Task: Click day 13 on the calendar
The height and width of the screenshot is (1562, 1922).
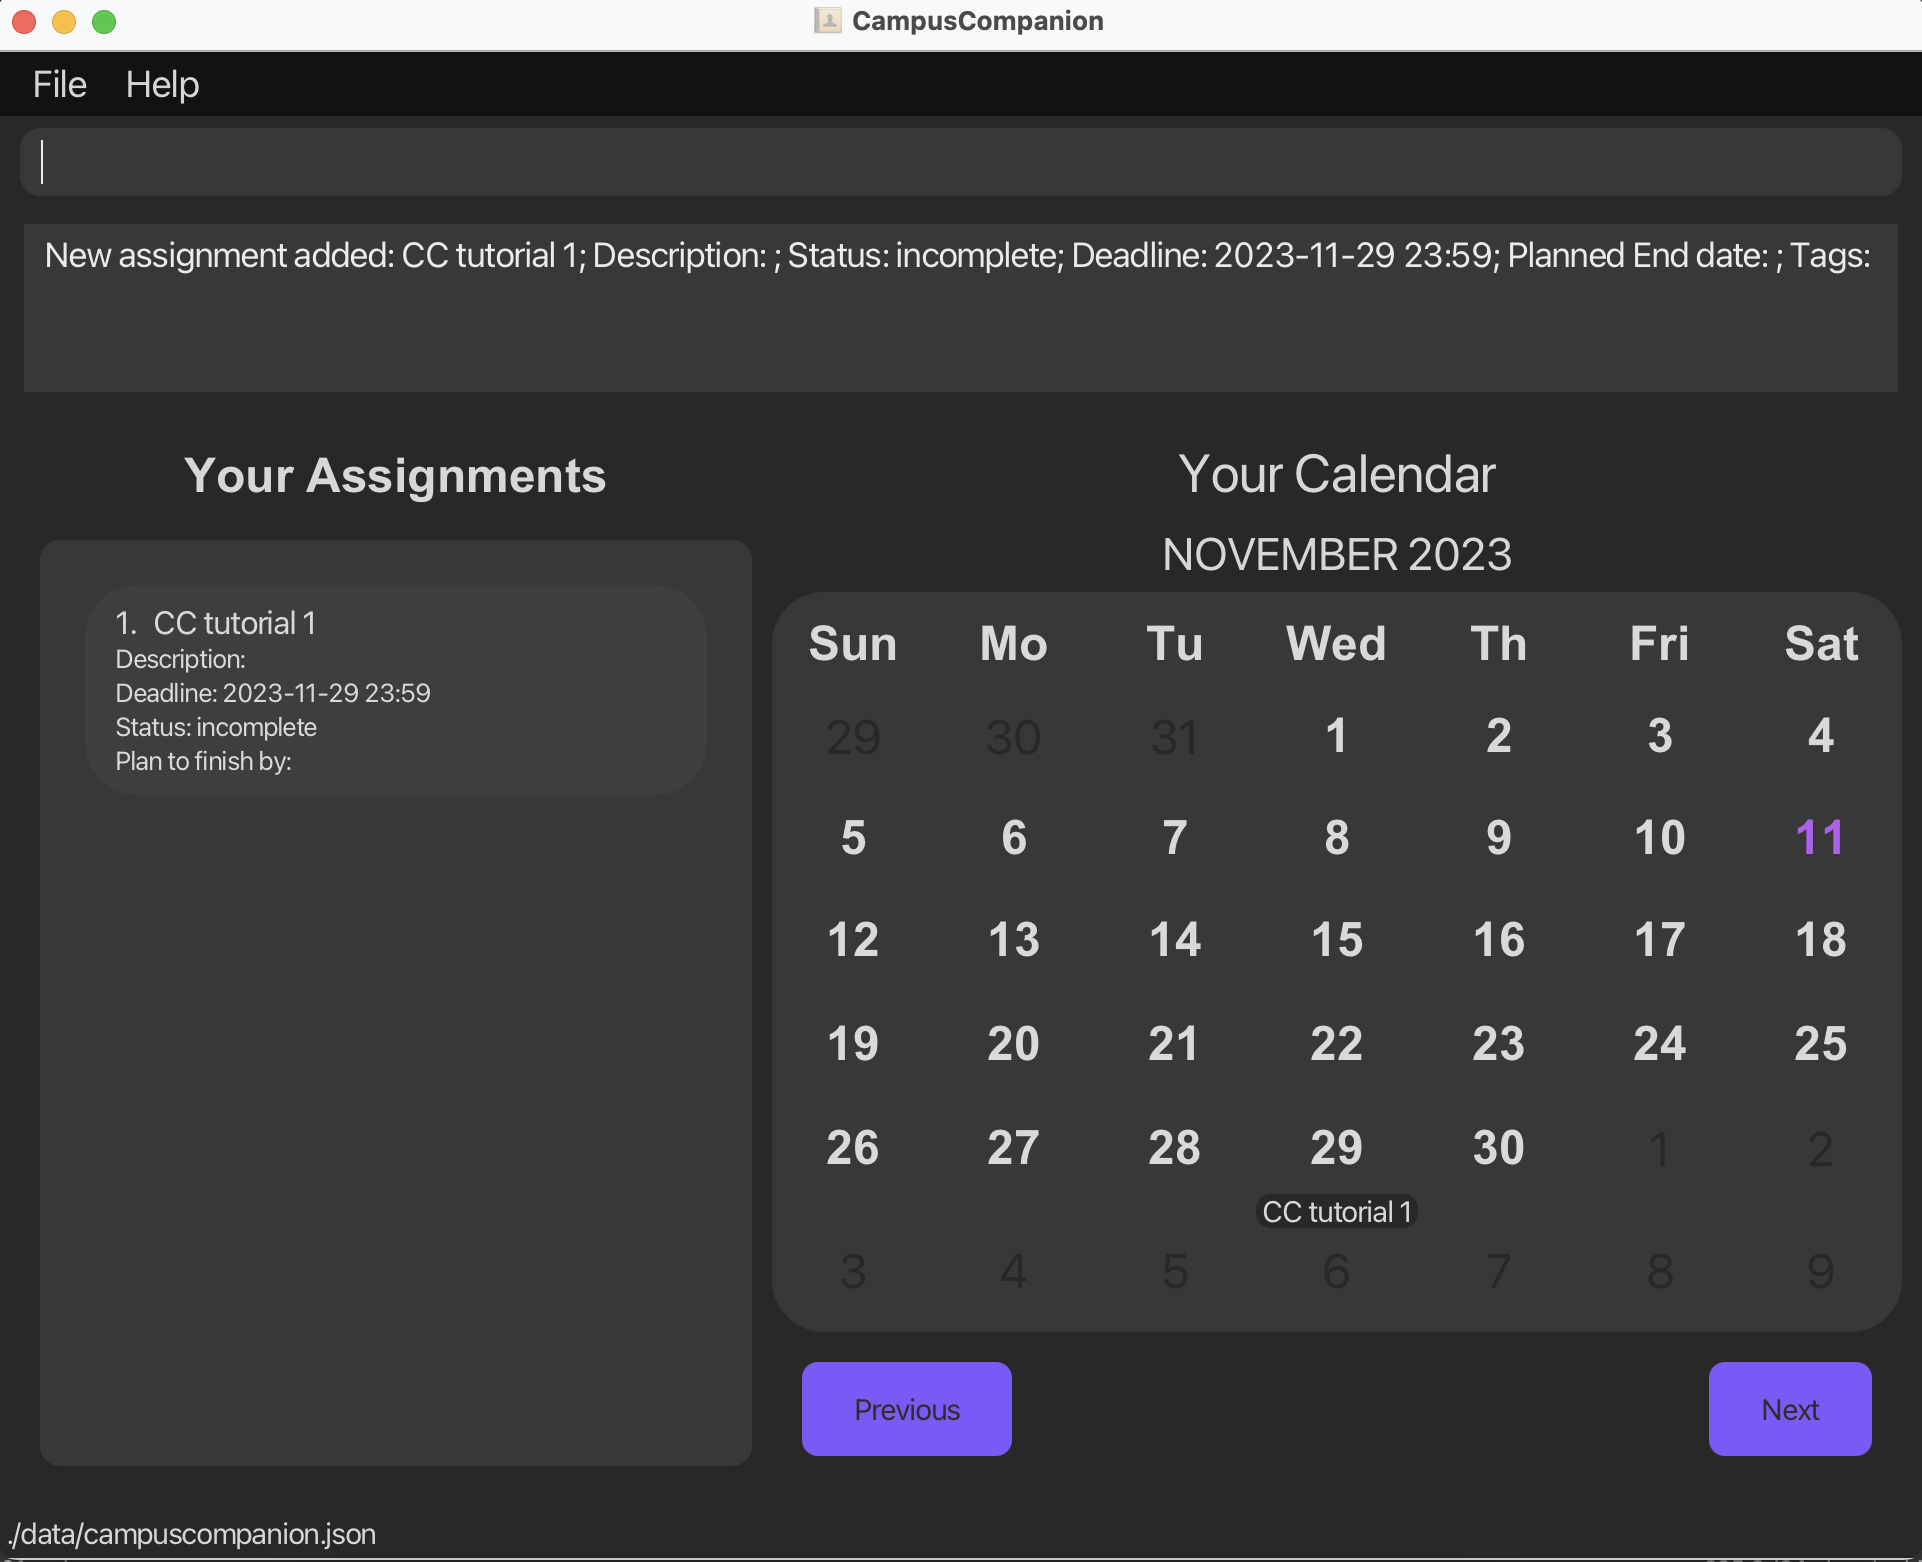Action: (x=1013, y=939)
